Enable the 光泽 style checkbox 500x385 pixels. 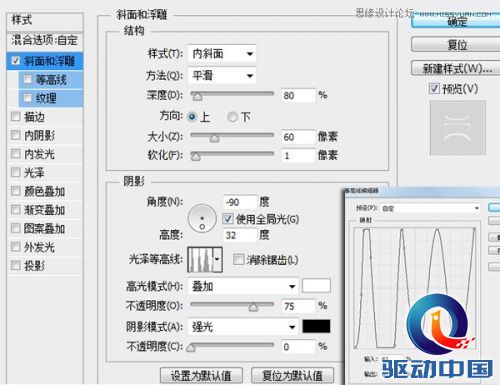click(x=15, y=172)
